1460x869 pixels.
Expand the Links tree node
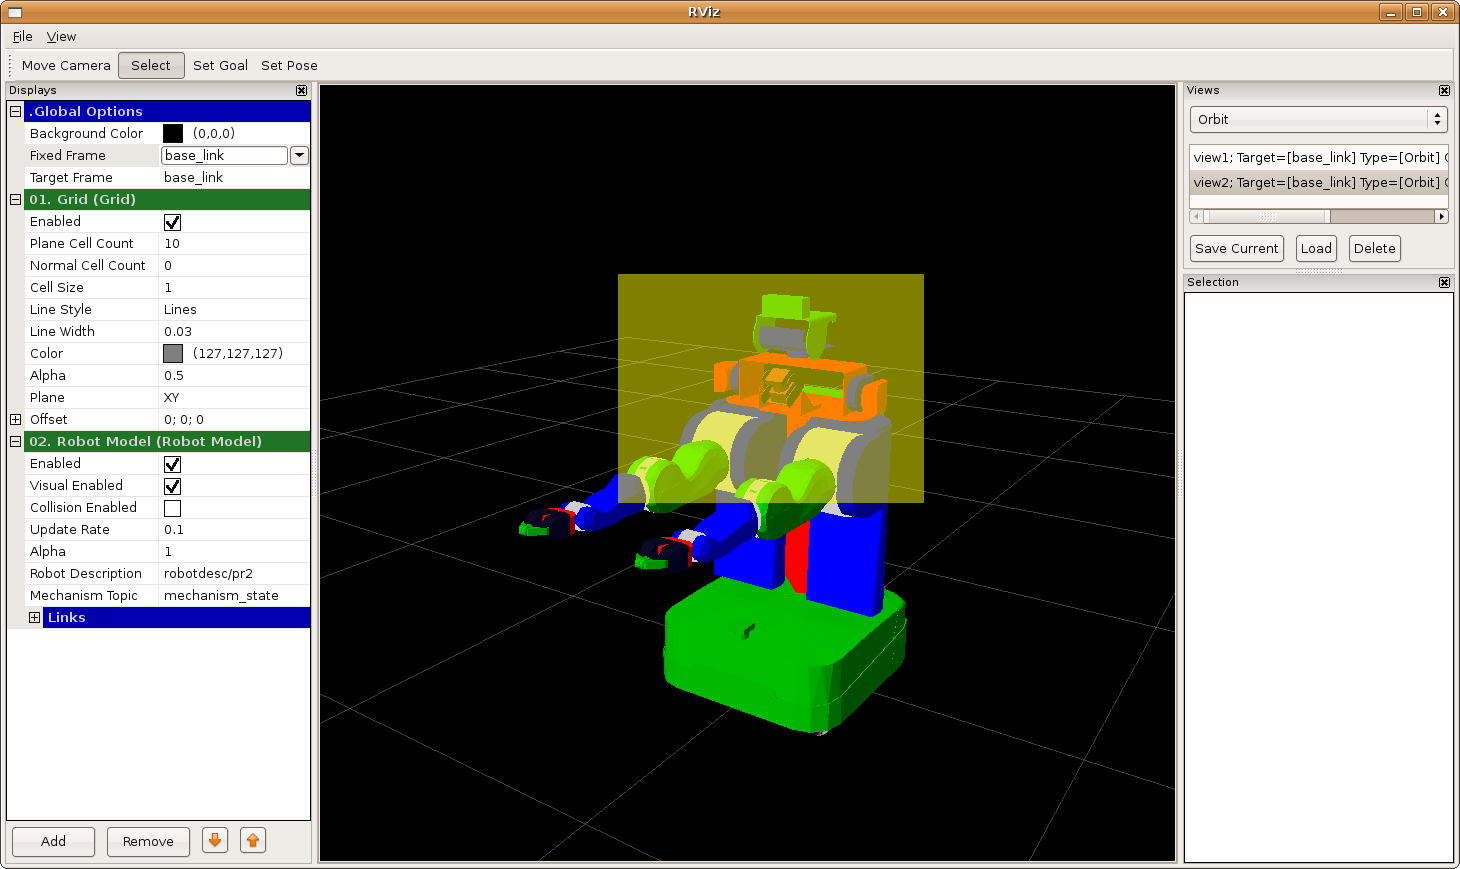pos(35,618)
